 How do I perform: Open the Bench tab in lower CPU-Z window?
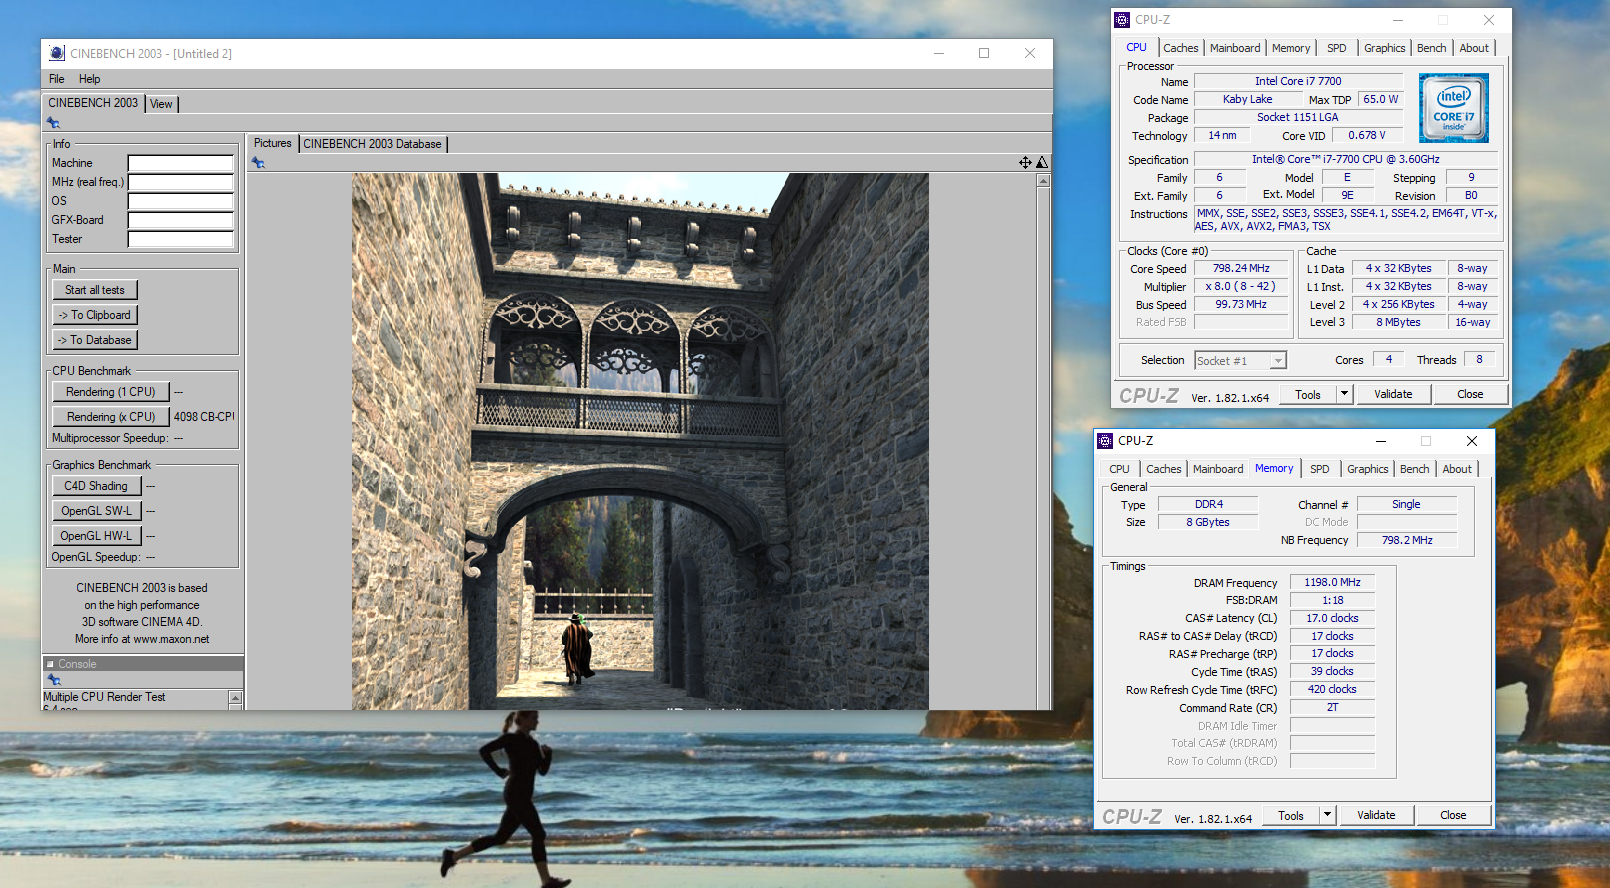(x=1414, y=469)
